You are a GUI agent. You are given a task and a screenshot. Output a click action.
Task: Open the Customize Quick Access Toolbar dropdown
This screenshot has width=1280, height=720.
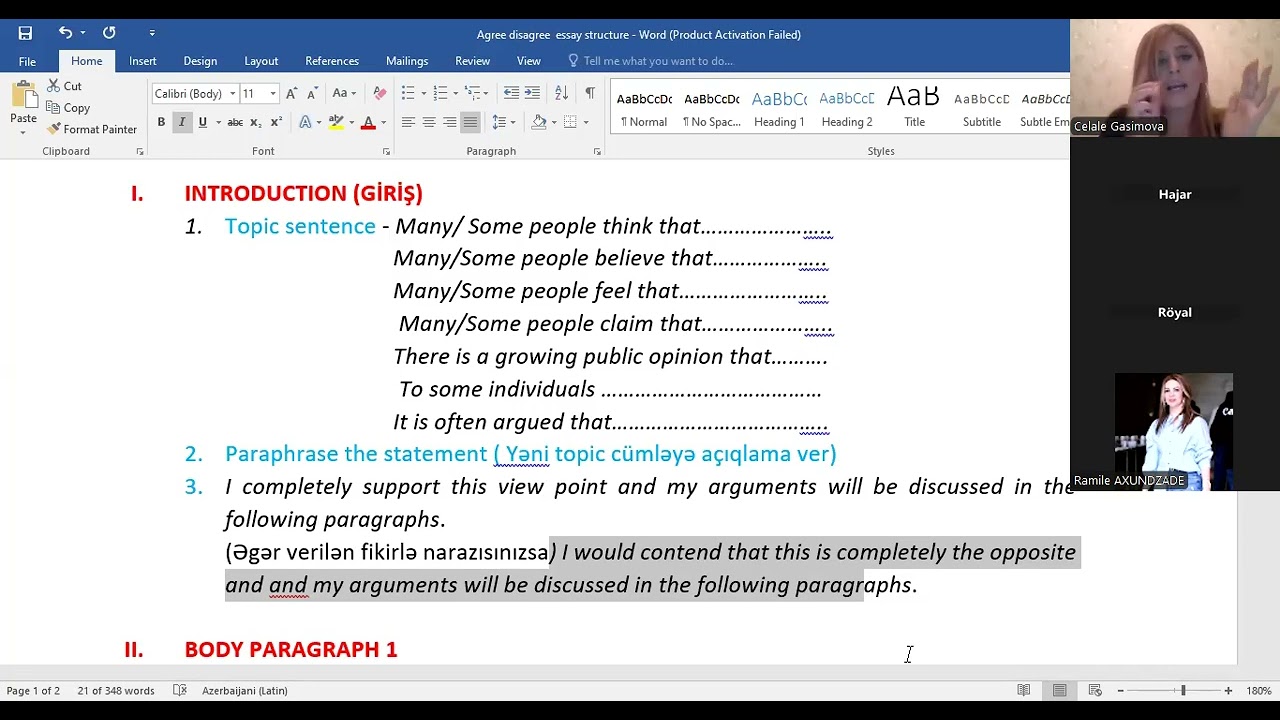click(x=152, y=33)
